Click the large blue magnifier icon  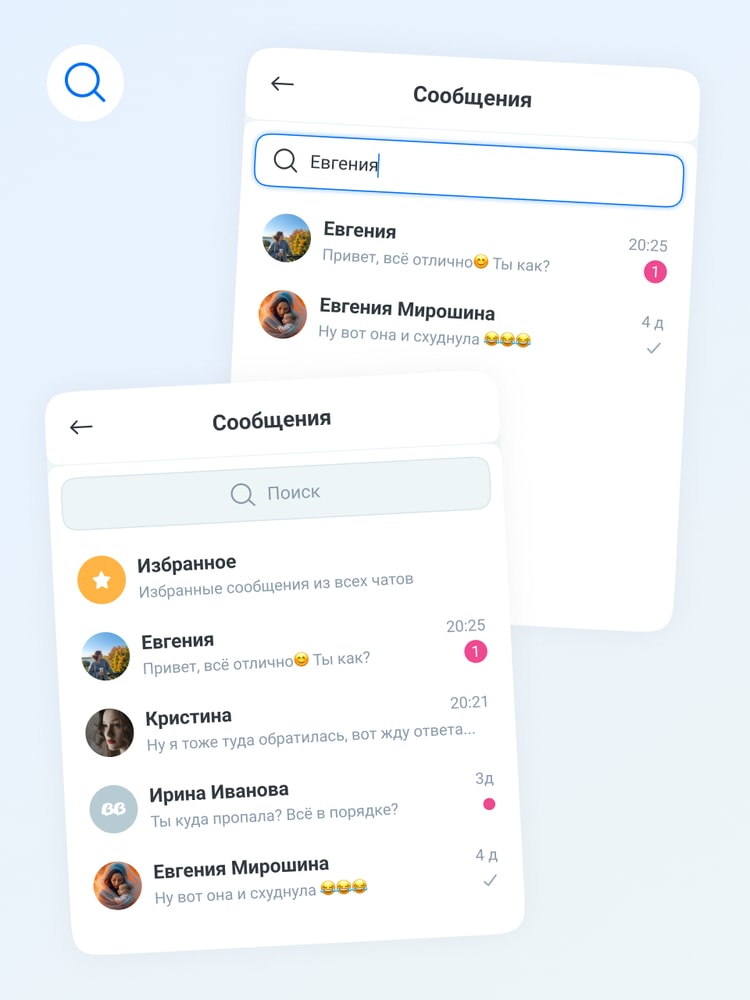[85, 83]
